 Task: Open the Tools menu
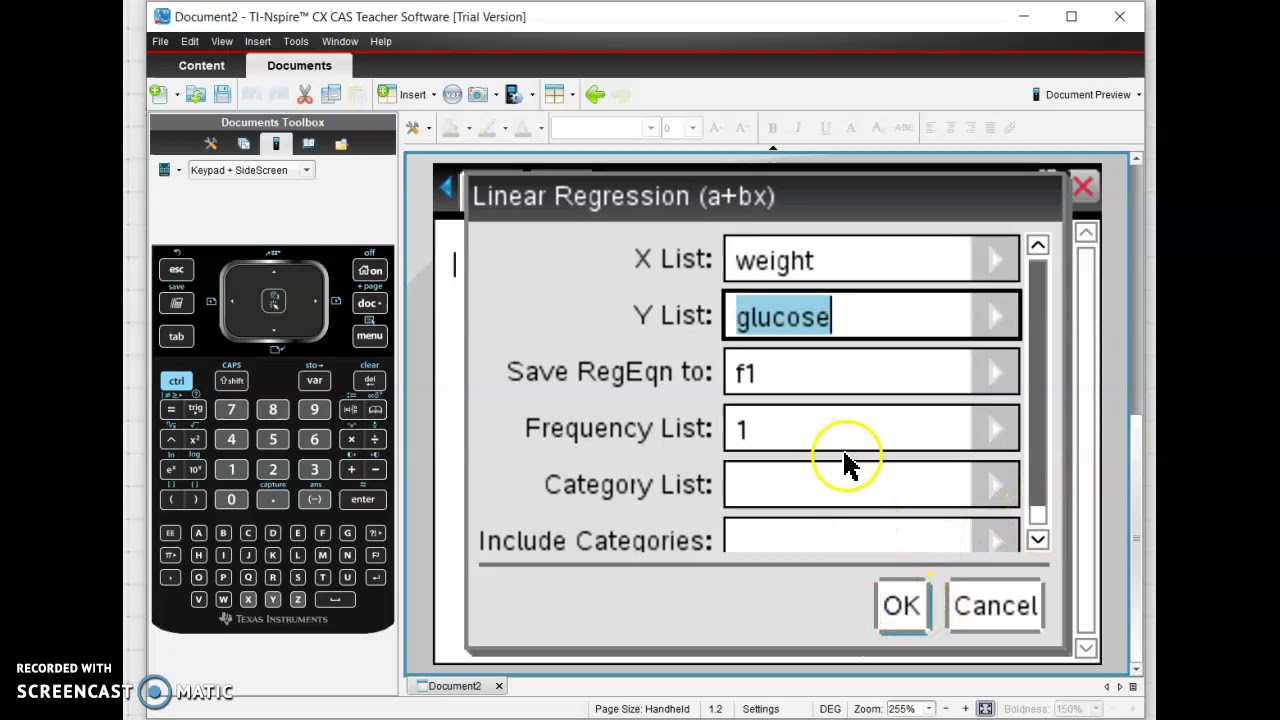pyautogui.click(x=296, y=41)
